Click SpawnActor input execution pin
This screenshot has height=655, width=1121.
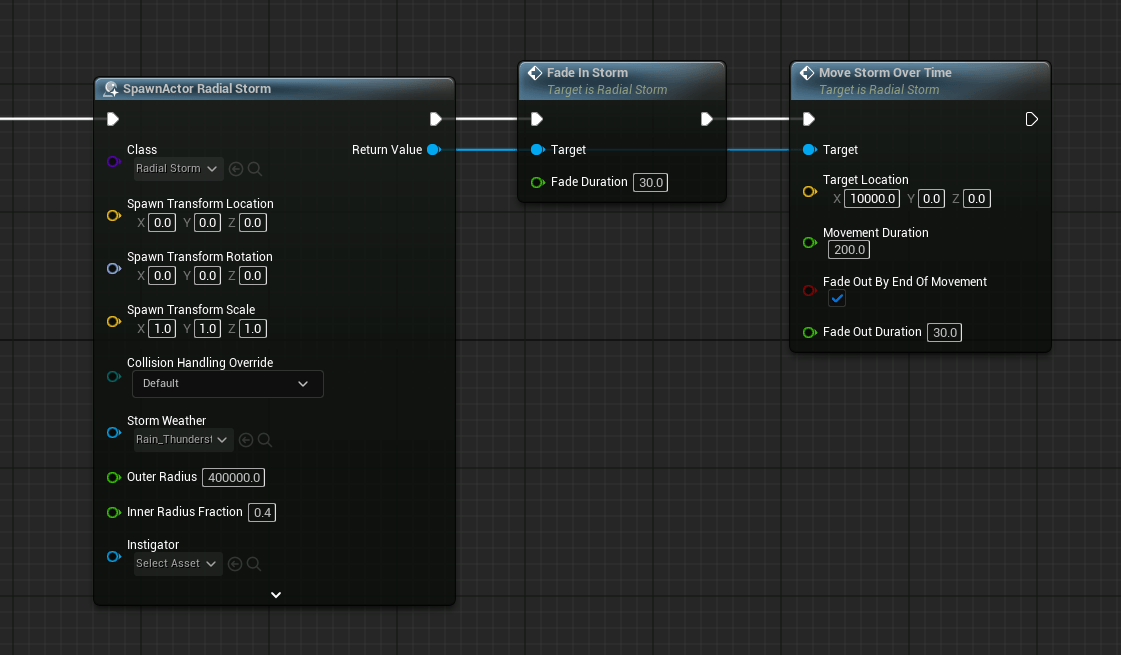click(112, 119)
